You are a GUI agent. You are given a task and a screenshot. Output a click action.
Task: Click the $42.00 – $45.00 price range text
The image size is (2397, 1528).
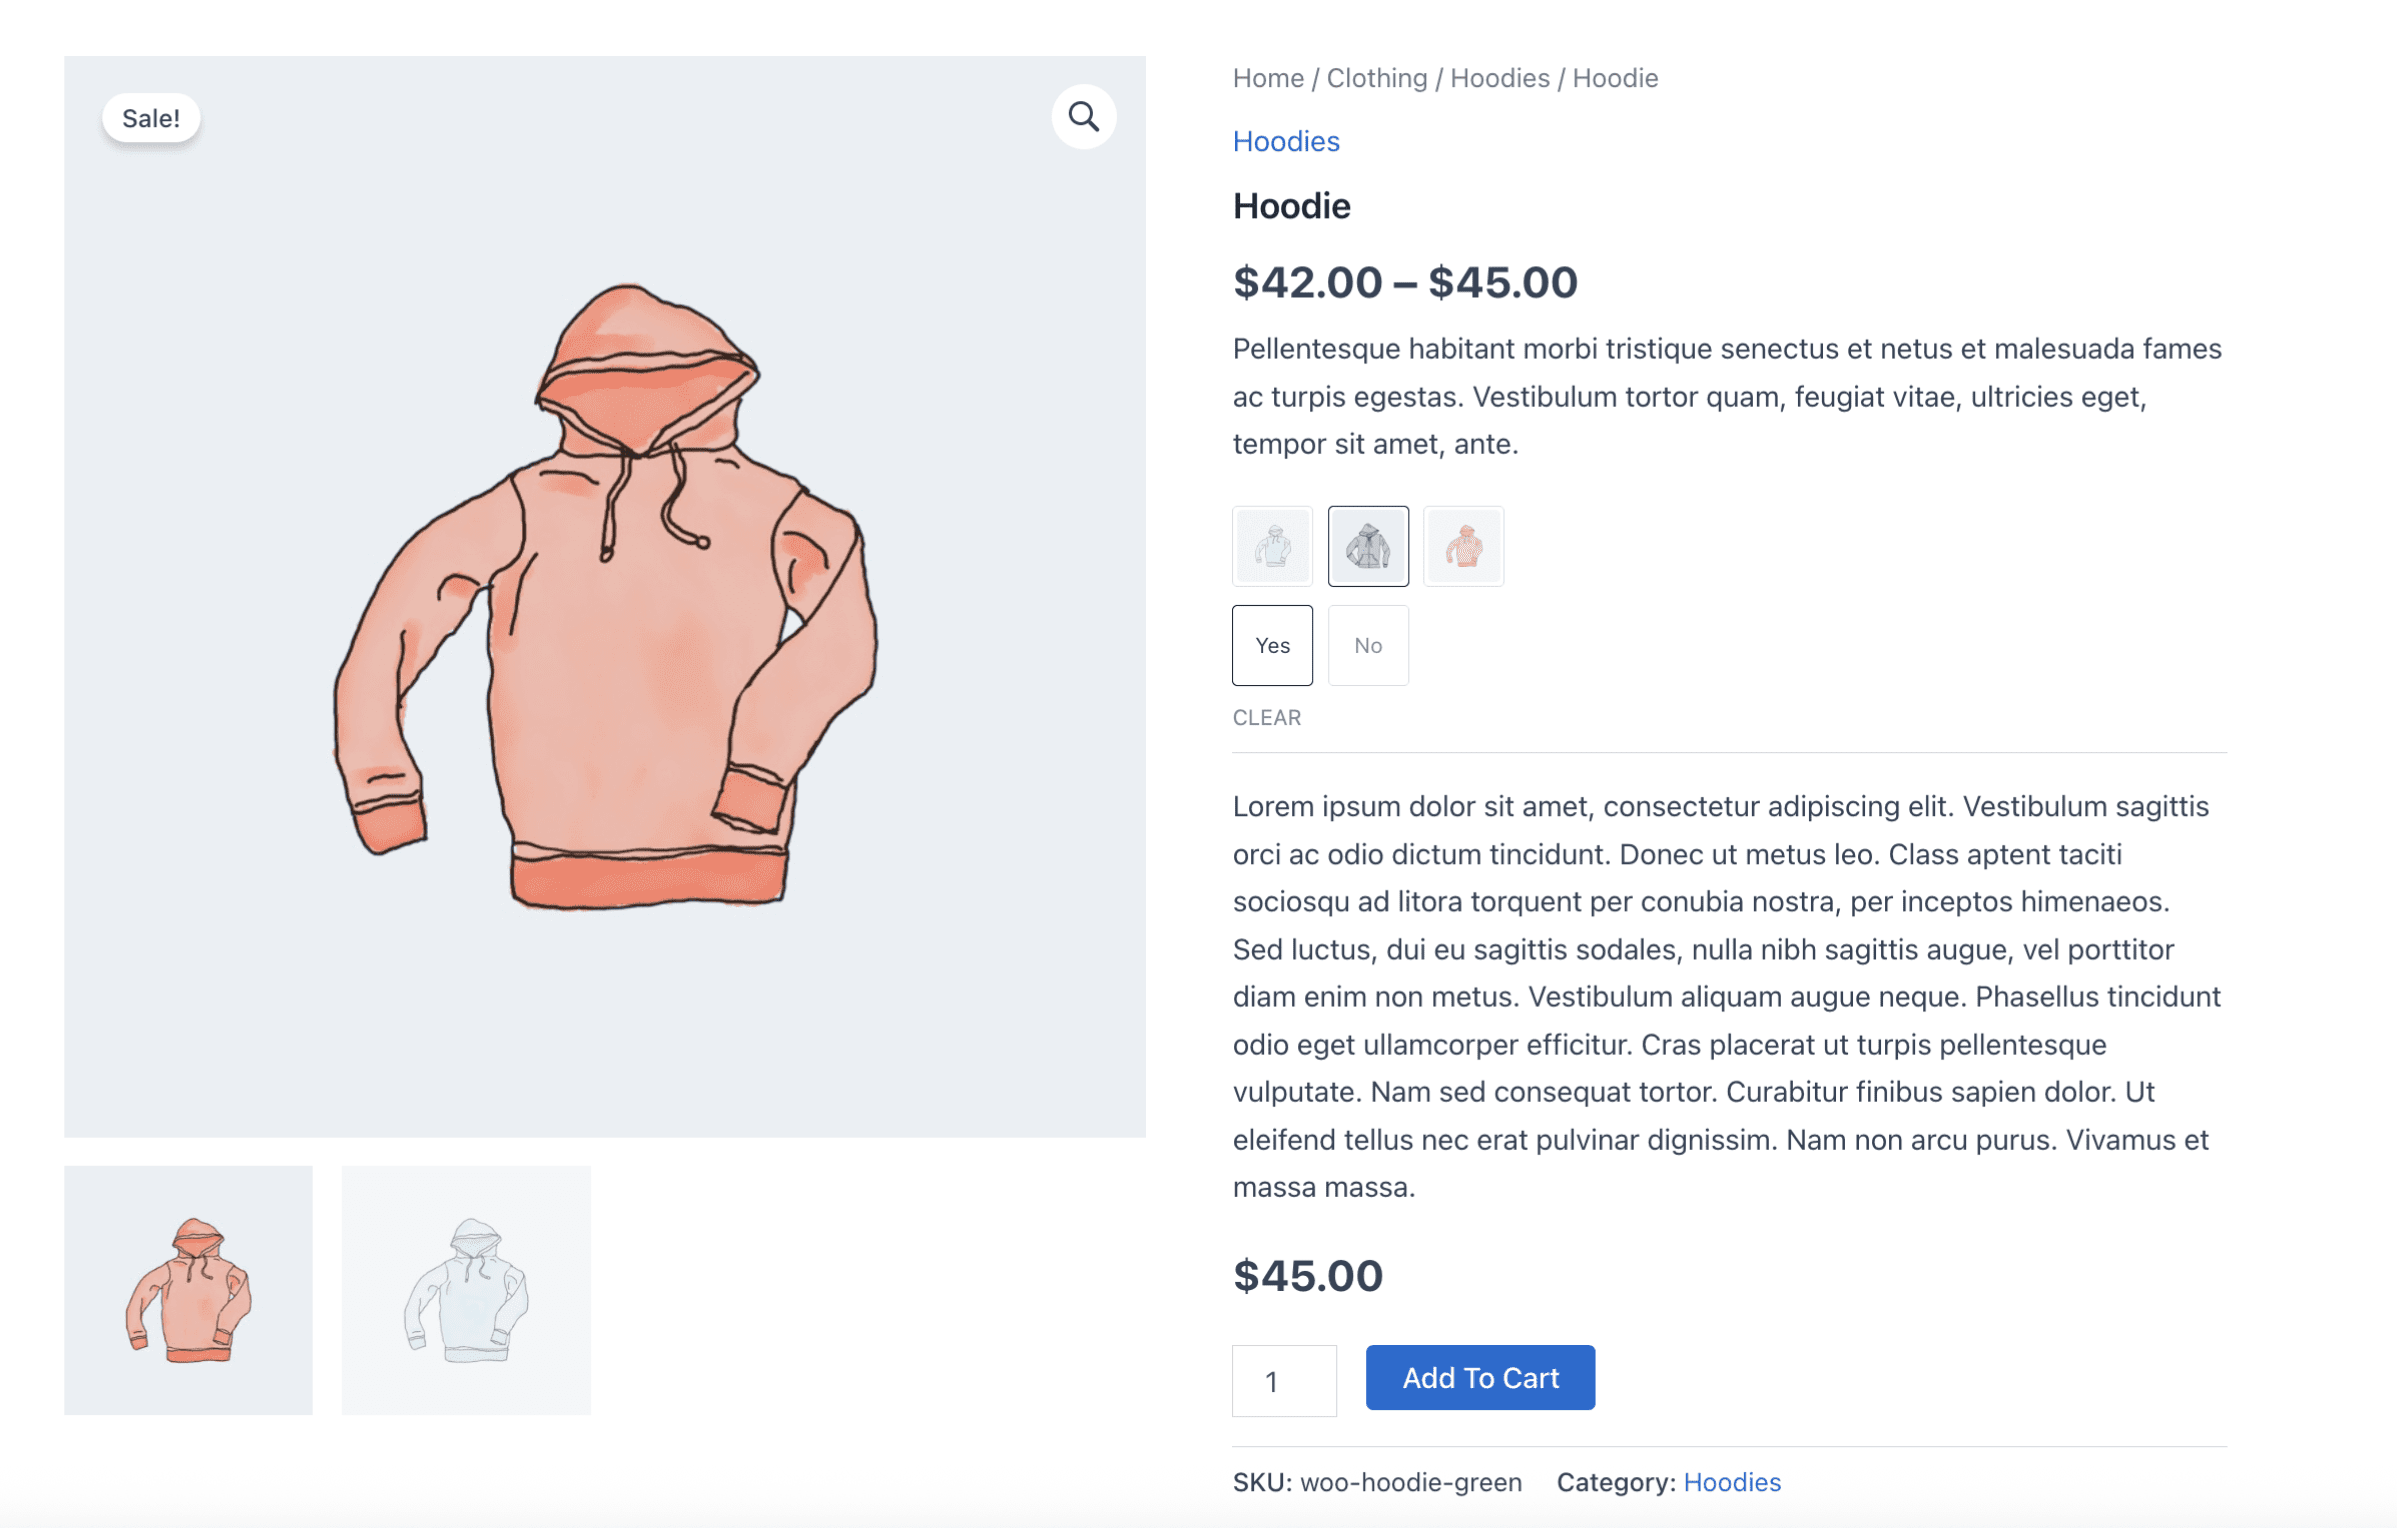tap(1404, 283)
